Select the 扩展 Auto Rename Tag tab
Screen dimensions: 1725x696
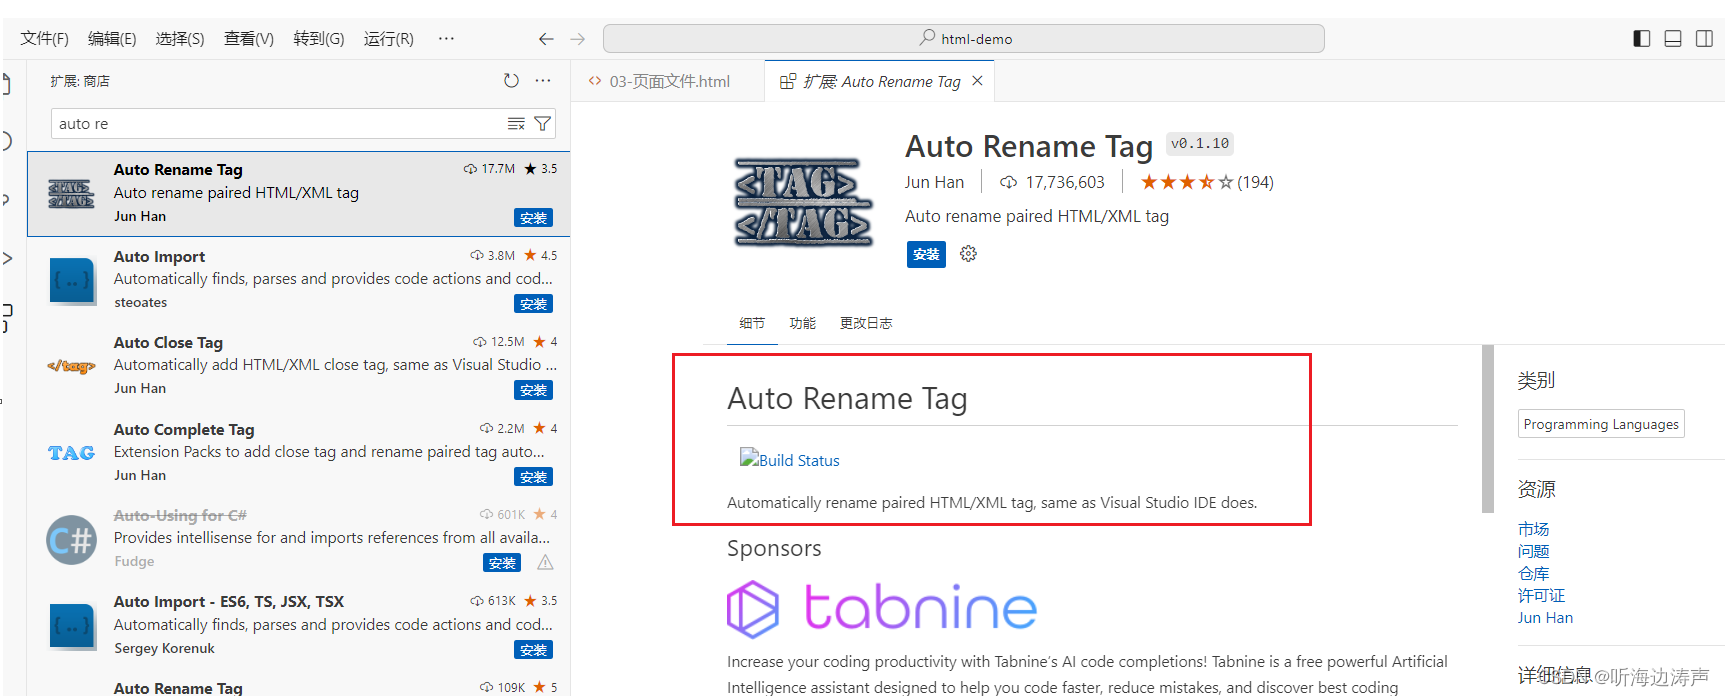click(880, 81)
